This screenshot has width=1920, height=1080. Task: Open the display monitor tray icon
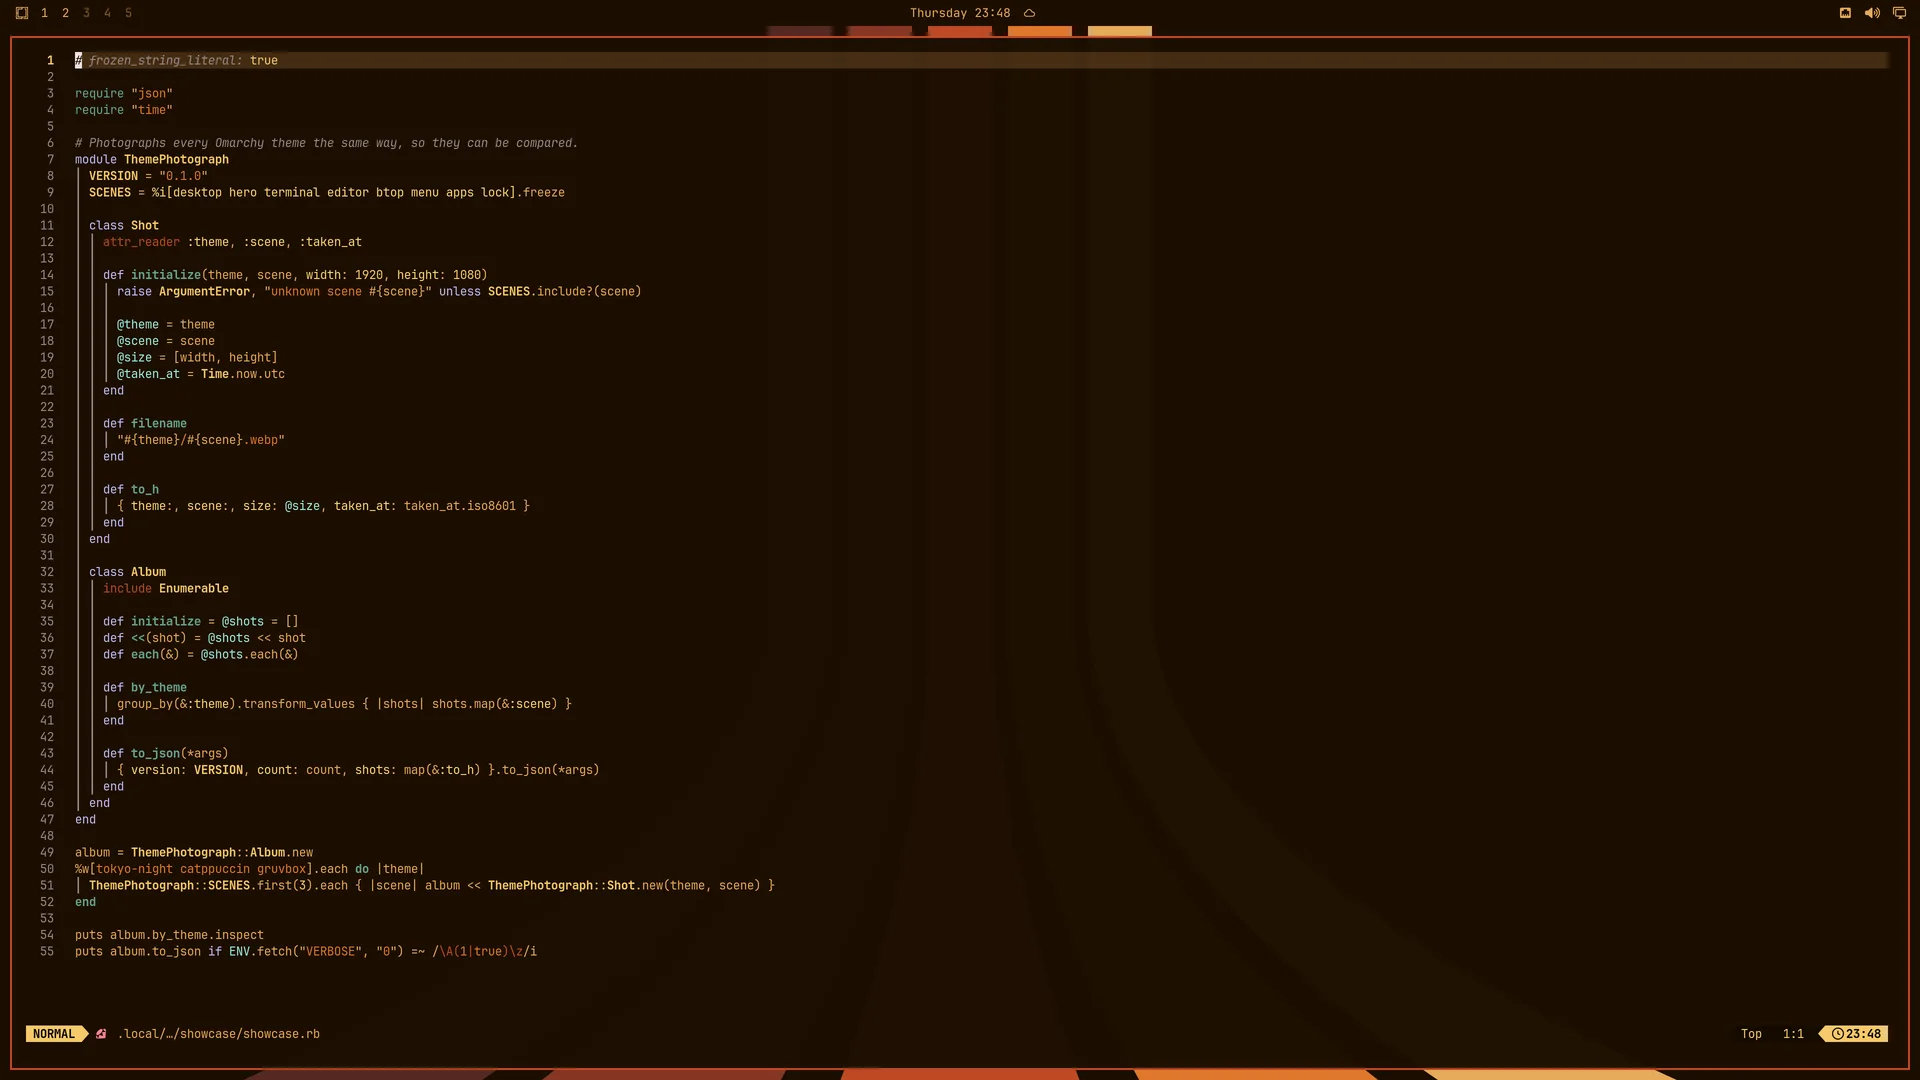point(1899,13)
